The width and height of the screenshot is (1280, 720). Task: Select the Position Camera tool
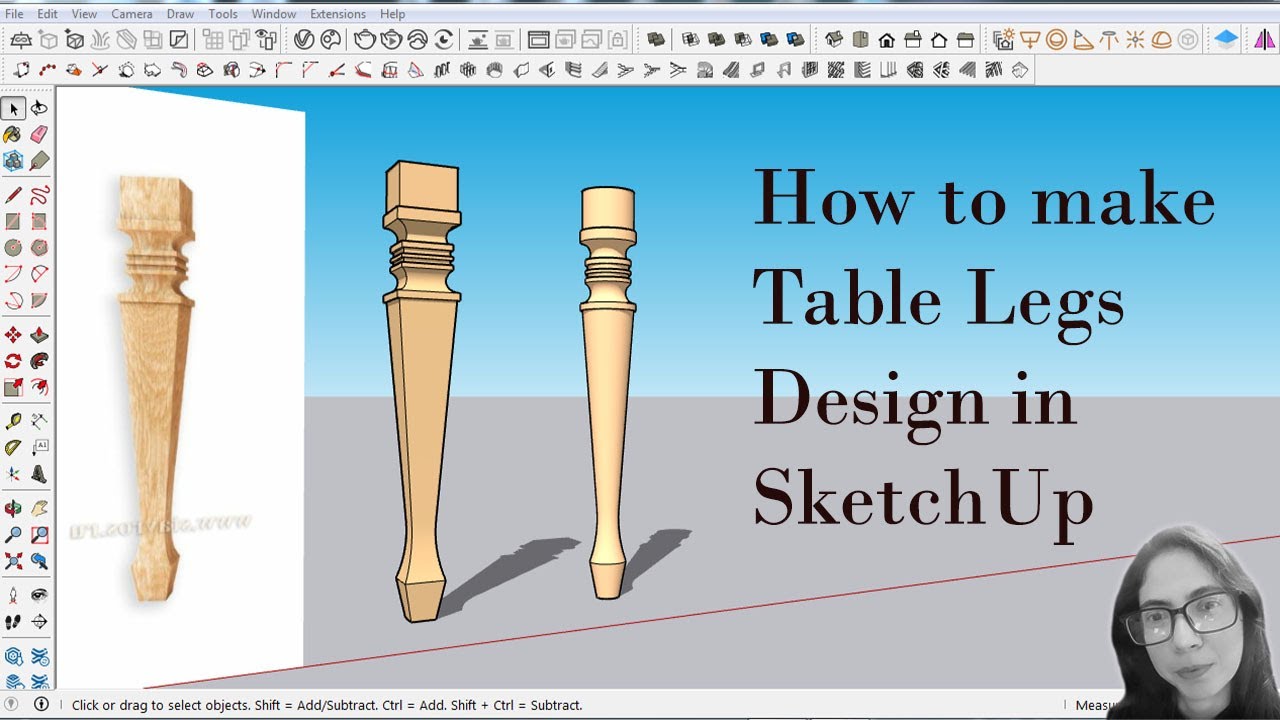[x=14, y=595]
